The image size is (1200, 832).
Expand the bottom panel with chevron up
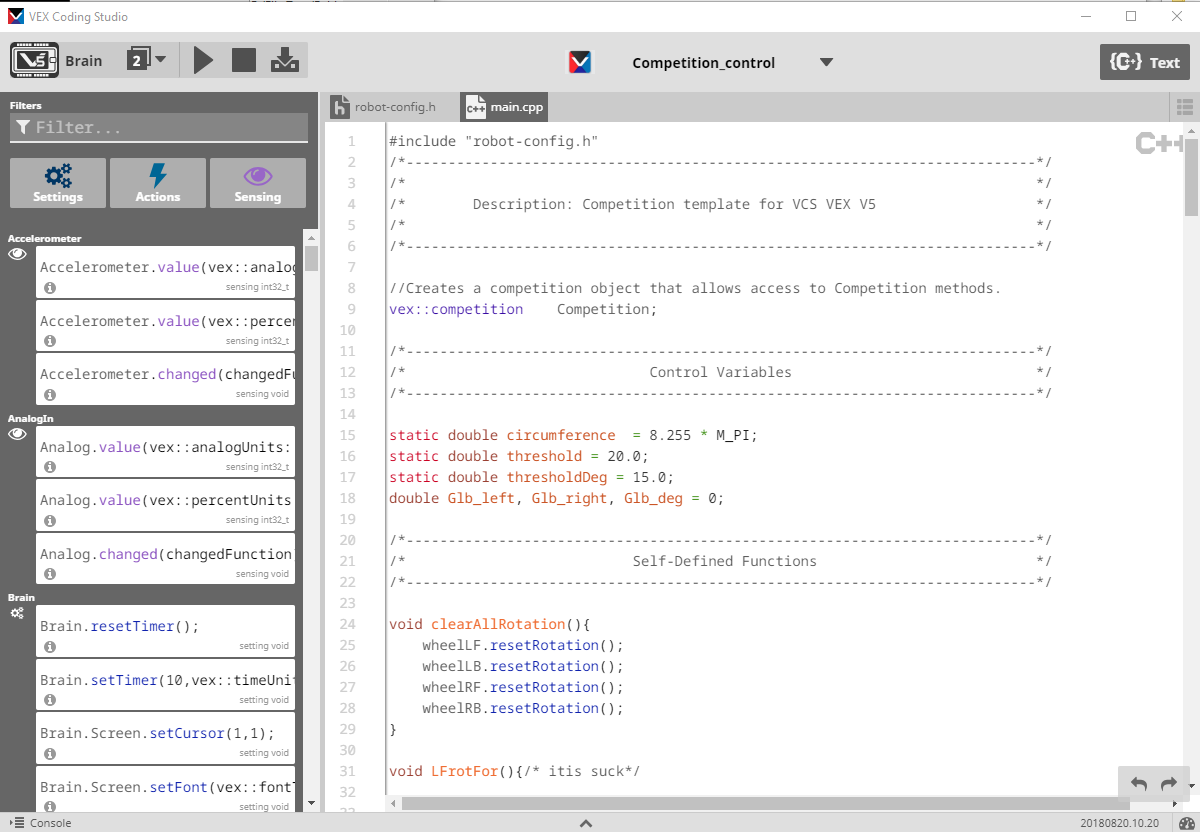point(586,823)
